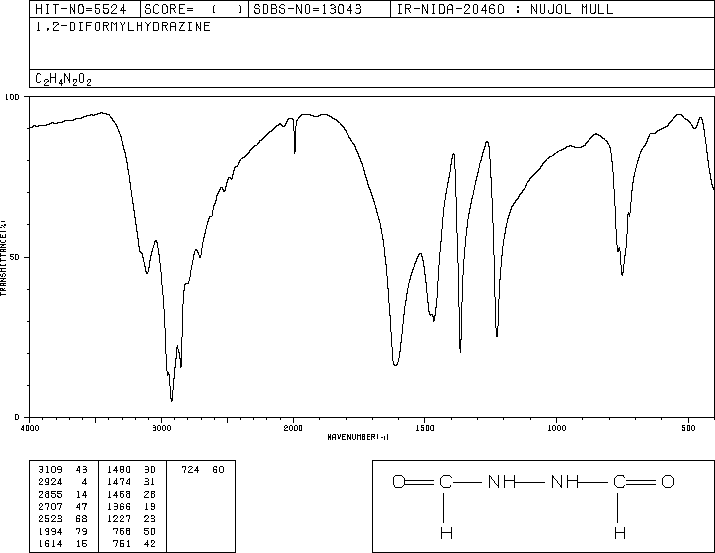
Task: Select the molecular formula C2H4N2O2
Action: [63, 80]
